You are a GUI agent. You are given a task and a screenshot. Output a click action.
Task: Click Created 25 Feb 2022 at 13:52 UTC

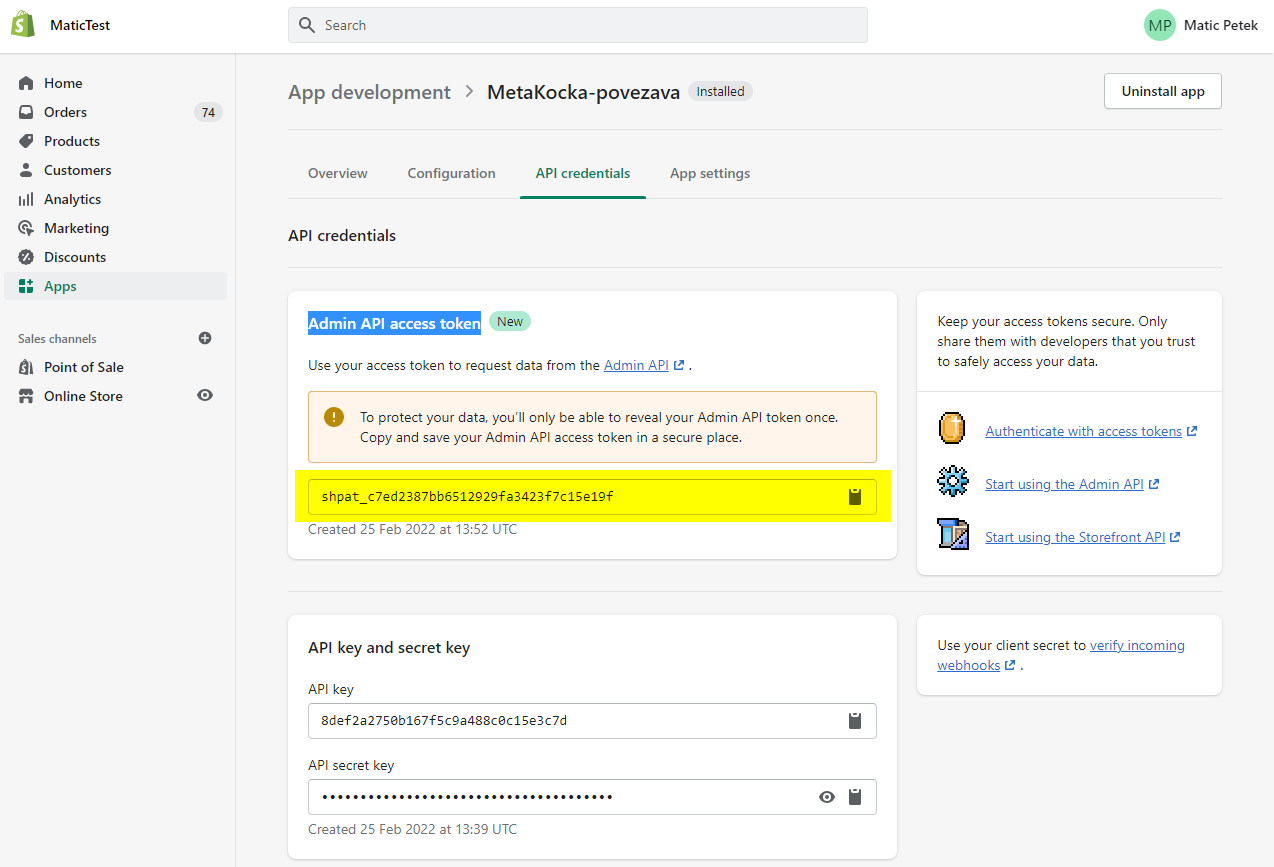[412, 529]
